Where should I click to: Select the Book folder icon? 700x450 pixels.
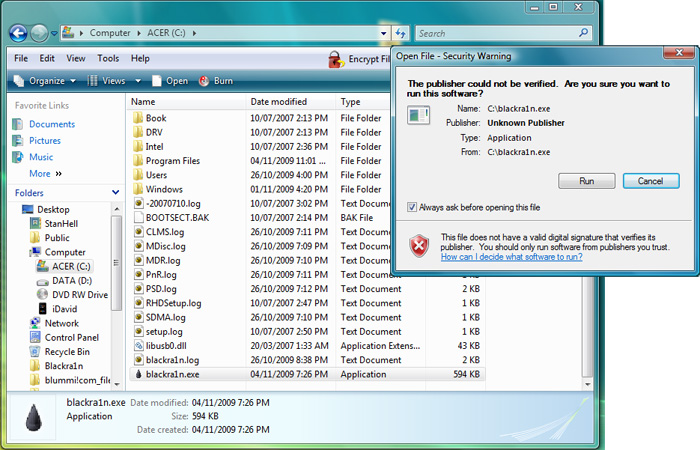coord(138,118)
